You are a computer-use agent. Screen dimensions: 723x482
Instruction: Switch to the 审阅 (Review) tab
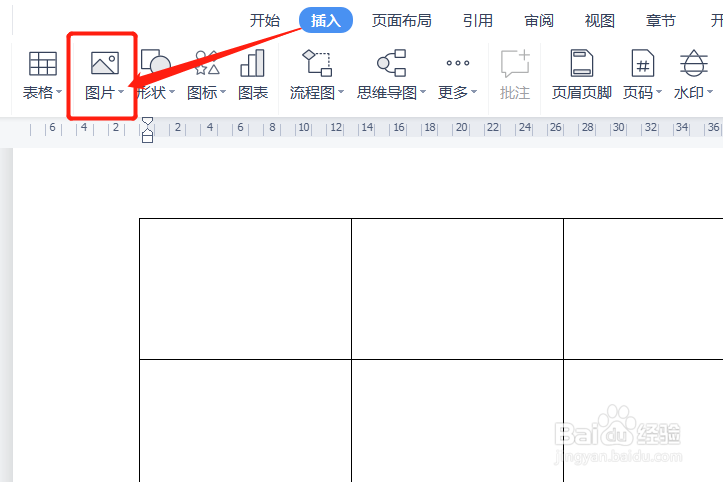pyautogui.click(x=539, y=21)
